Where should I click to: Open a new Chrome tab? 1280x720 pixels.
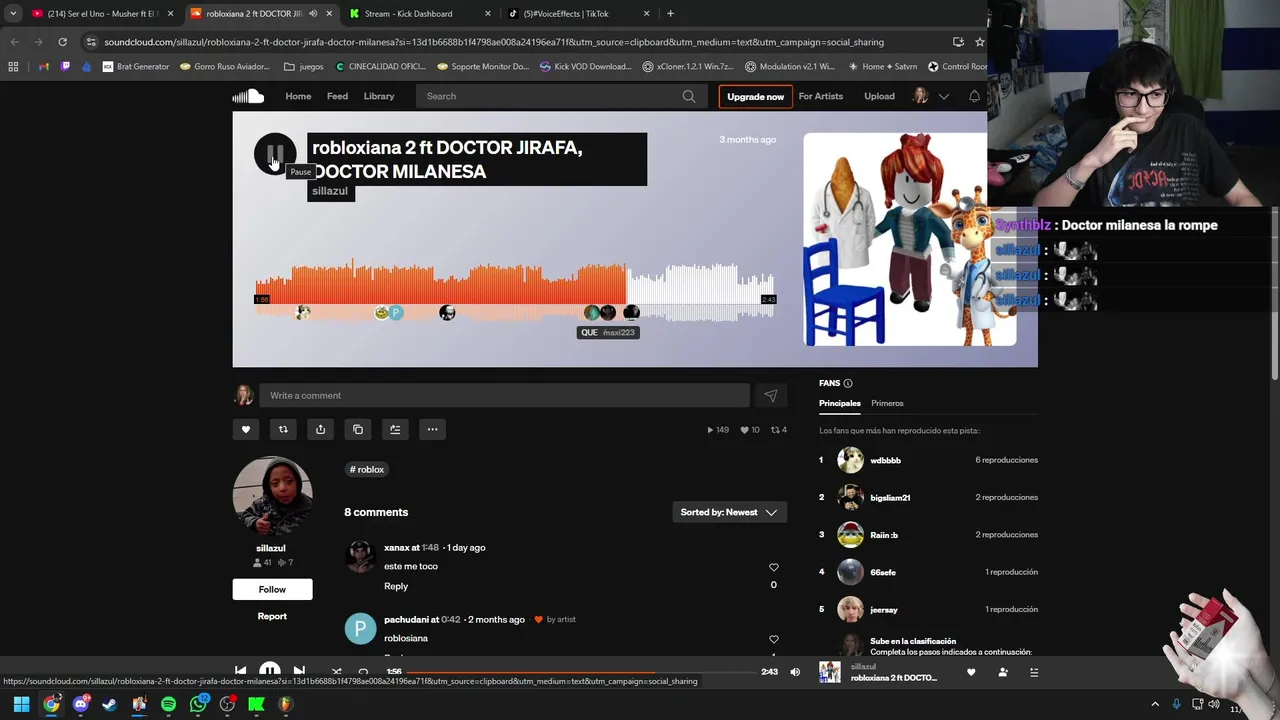670,14
